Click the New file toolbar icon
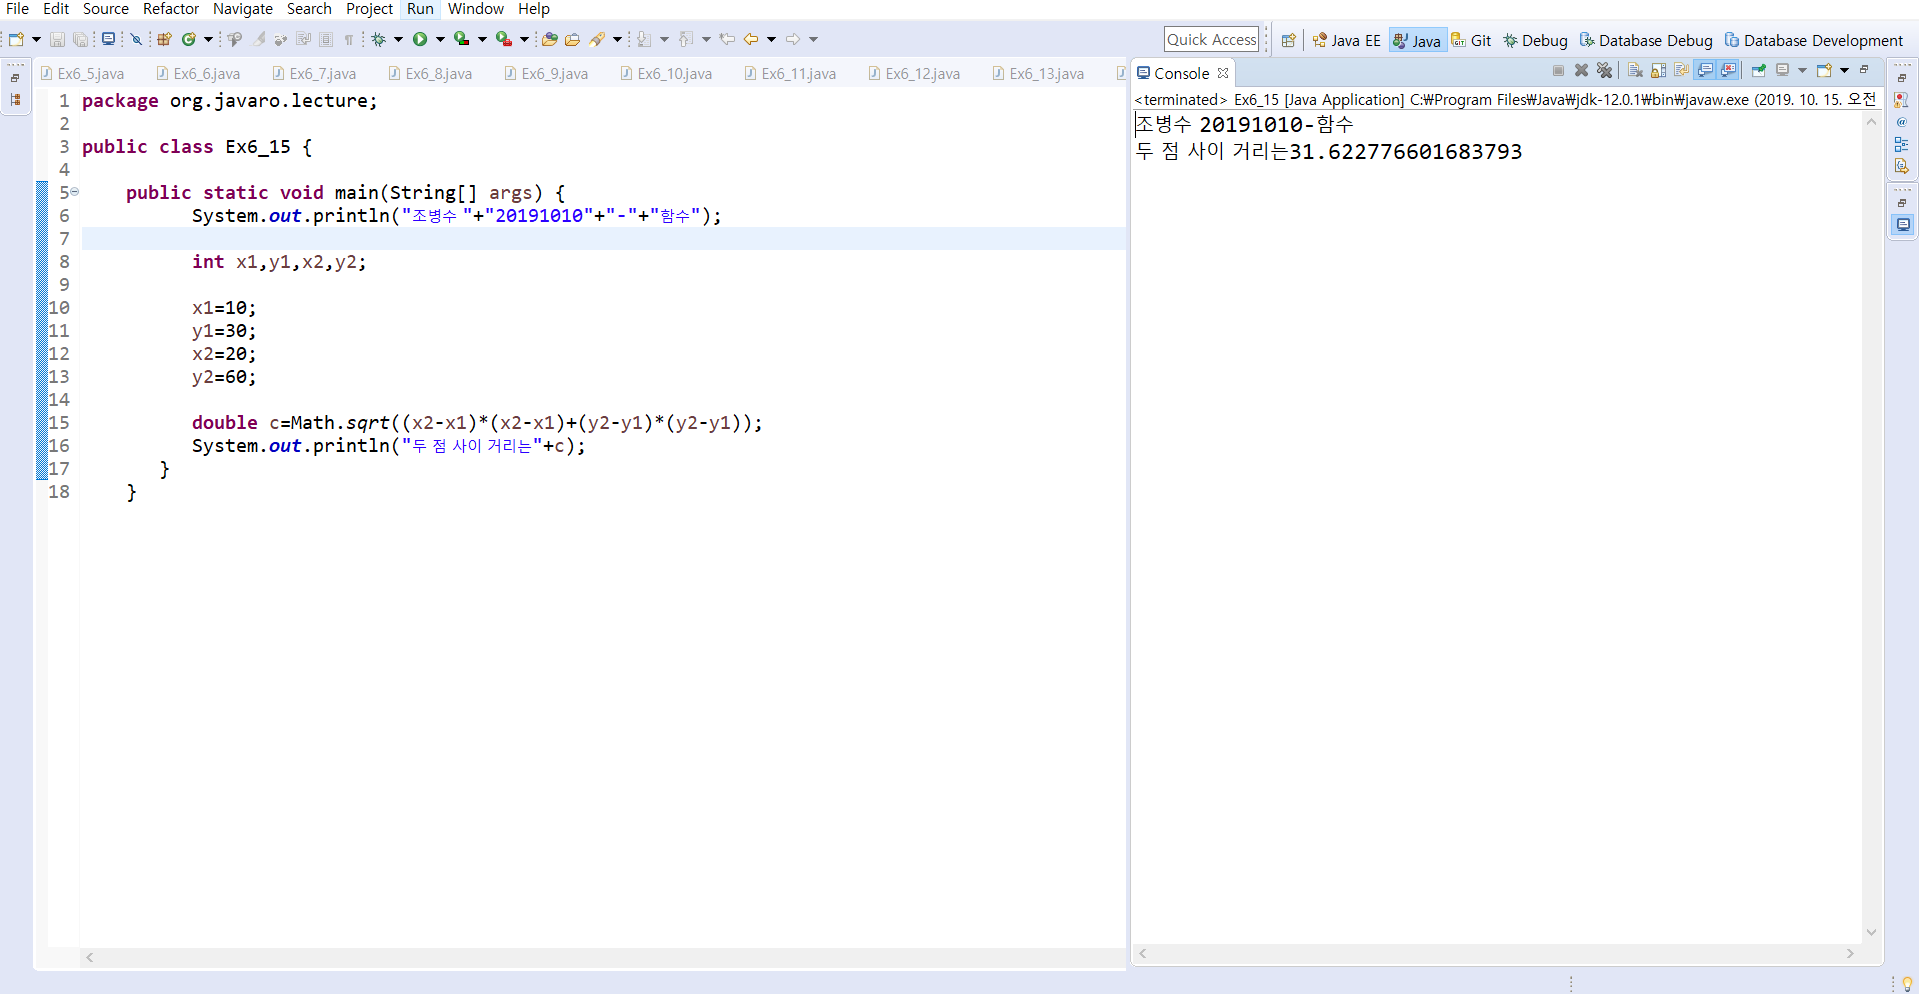Viewport: 1919px width, 994px height. coord(16,39)
